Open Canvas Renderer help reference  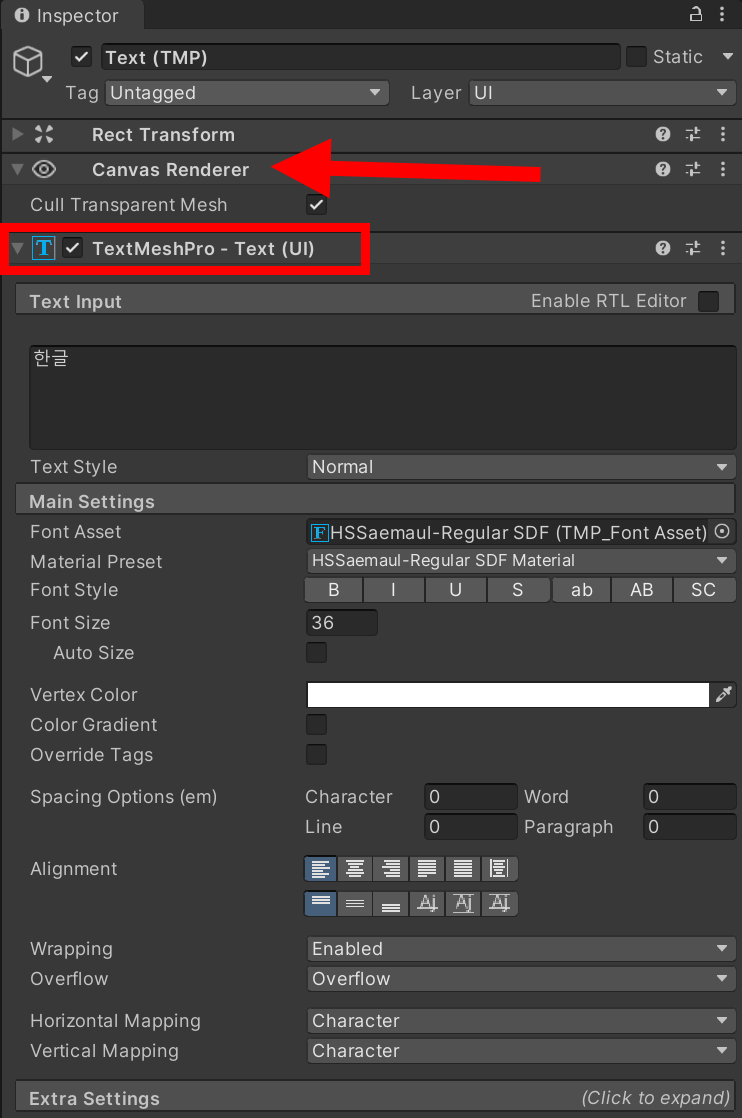663,169
